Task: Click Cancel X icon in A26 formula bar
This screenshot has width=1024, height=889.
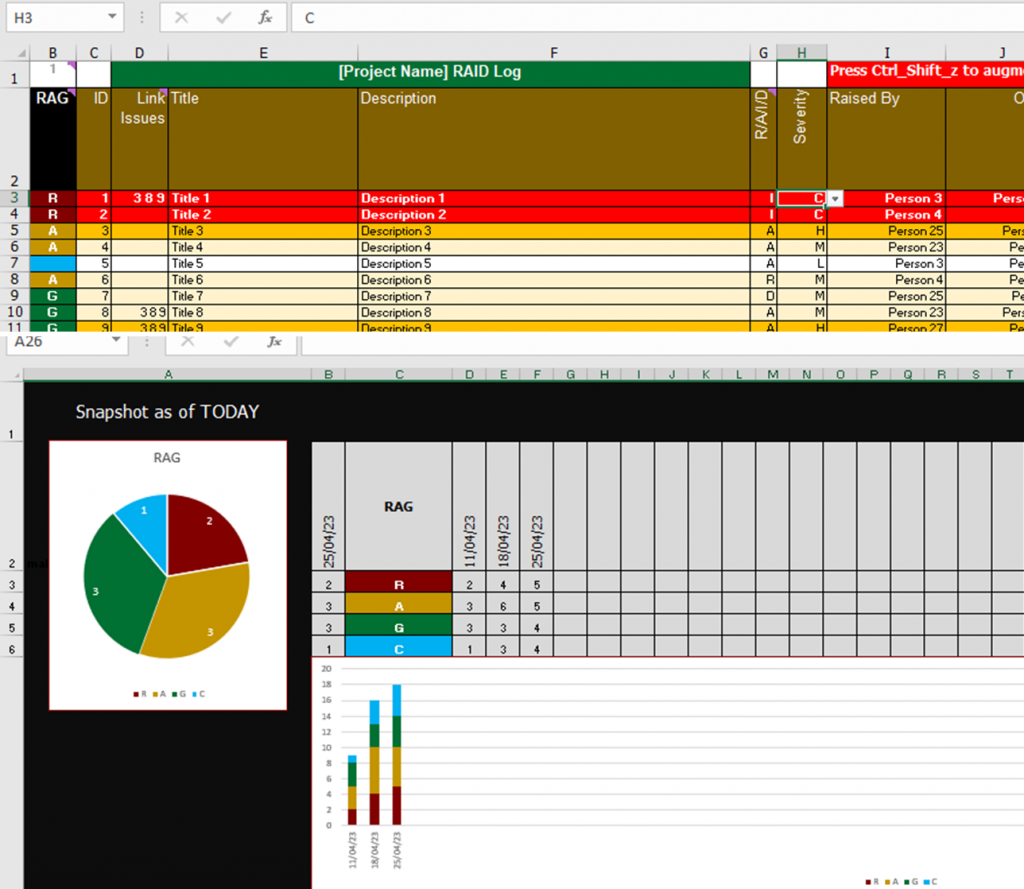Action: point(187,341)
